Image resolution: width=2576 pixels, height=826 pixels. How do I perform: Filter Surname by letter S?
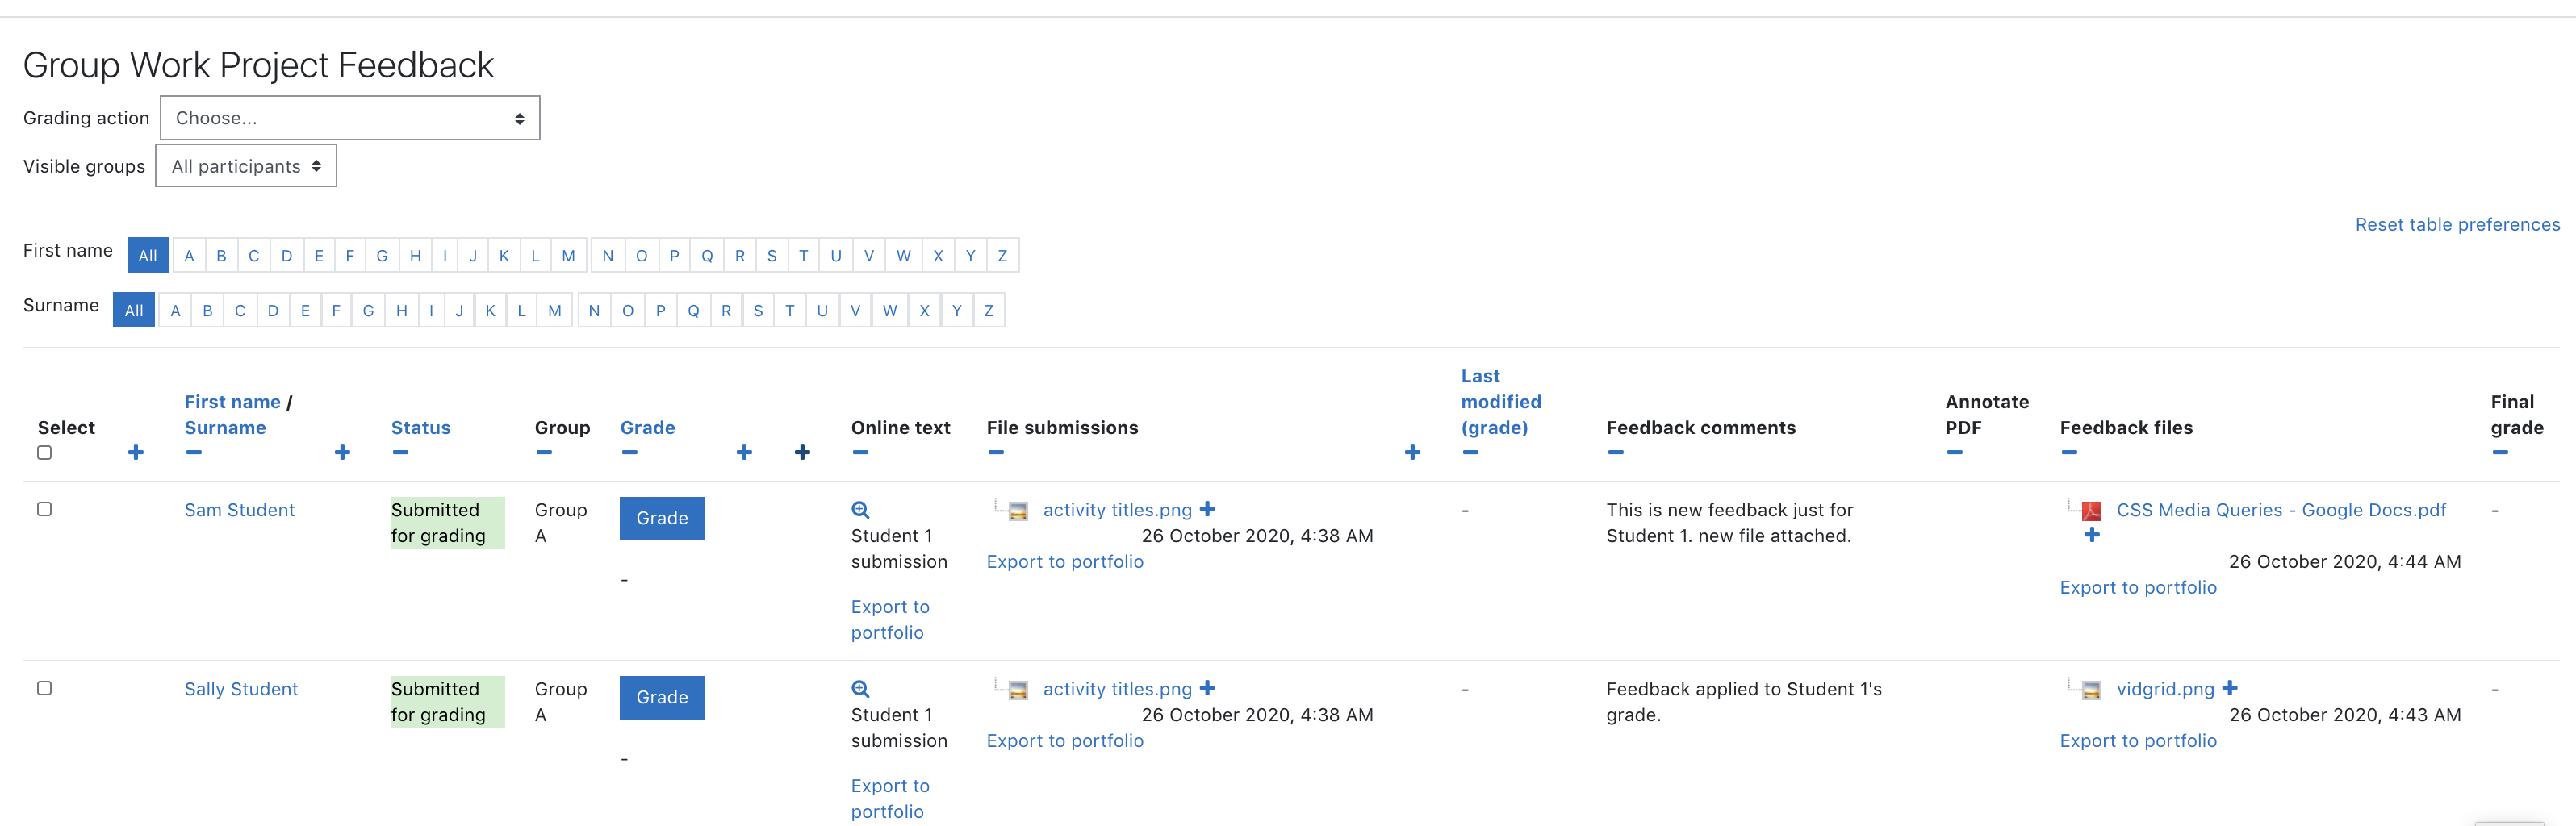758,311
